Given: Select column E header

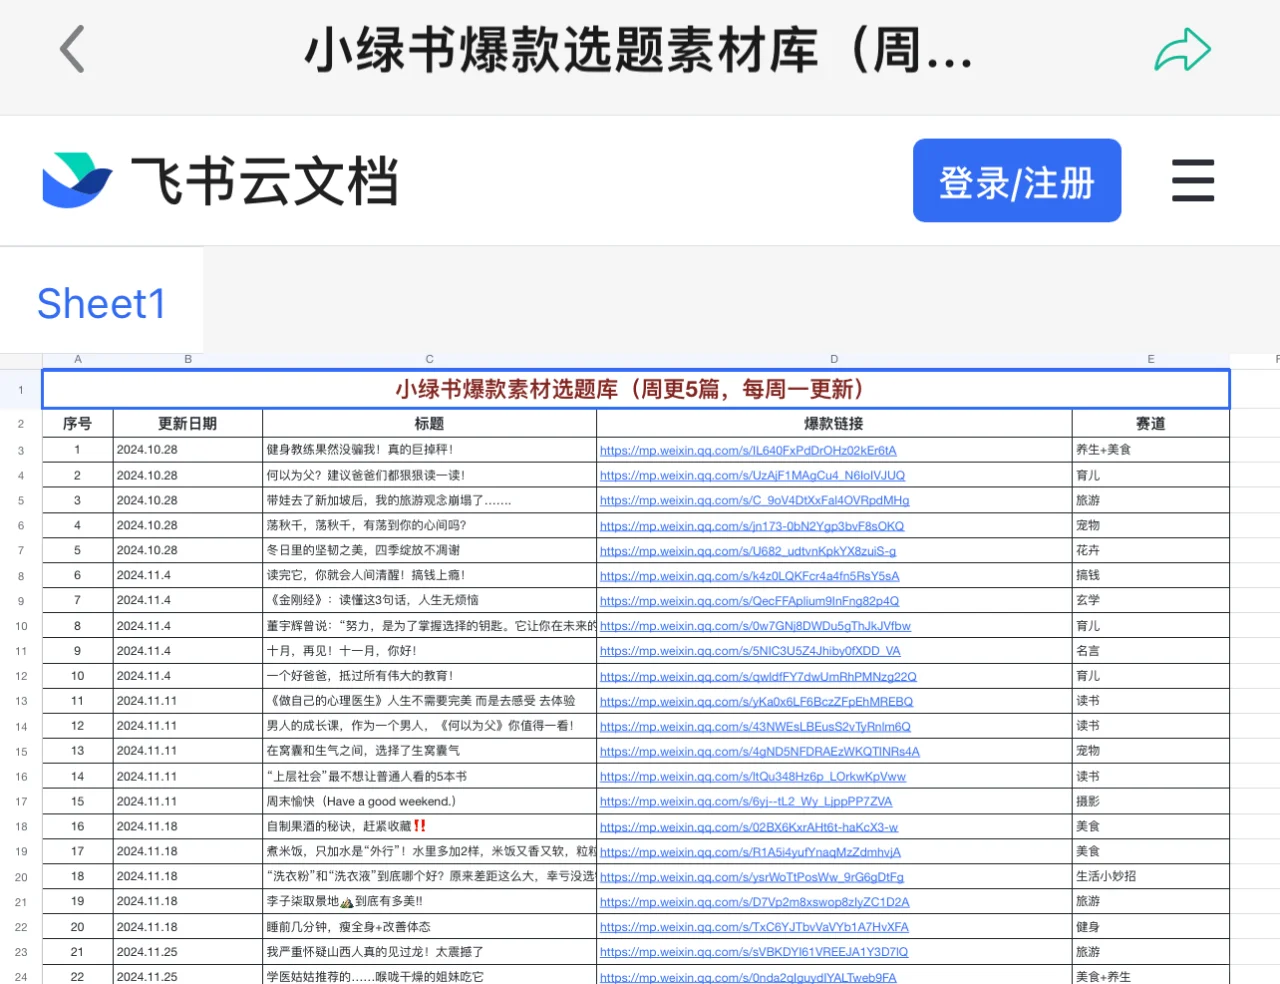Looking at the screenshot, I should [x=1151, y=359].
